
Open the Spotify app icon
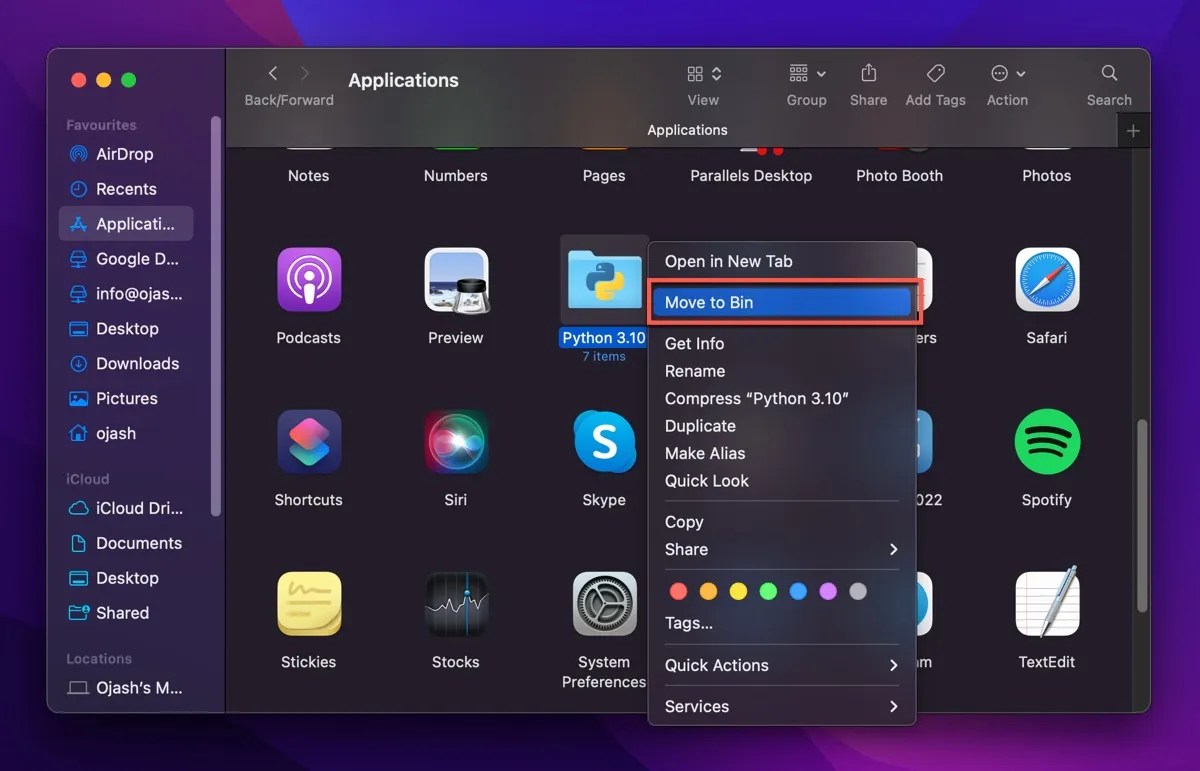[x=1046, y=441]
